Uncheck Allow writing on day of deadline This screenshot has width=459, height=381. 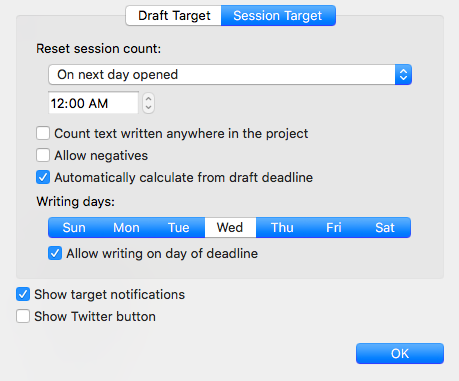tap(55, 253)
